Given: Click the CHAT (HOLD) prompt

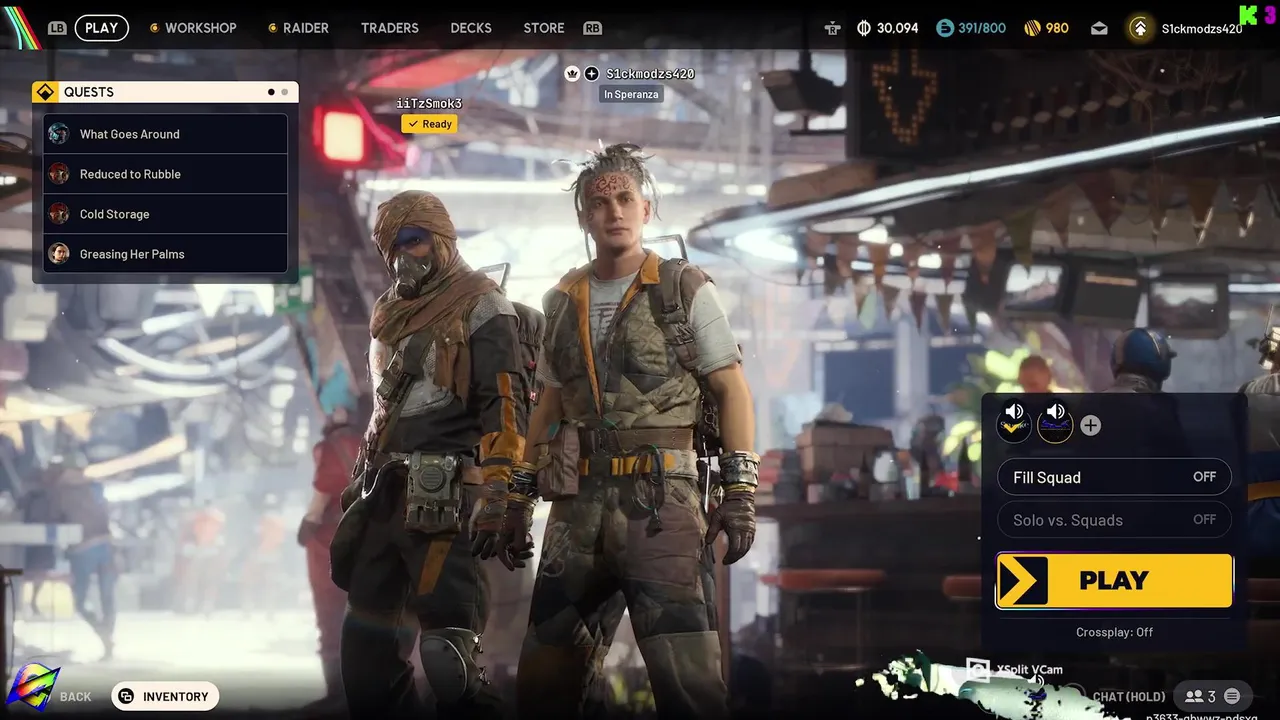Looking at the screenshot, I should pyautogui.click(x=1128, y=697).
